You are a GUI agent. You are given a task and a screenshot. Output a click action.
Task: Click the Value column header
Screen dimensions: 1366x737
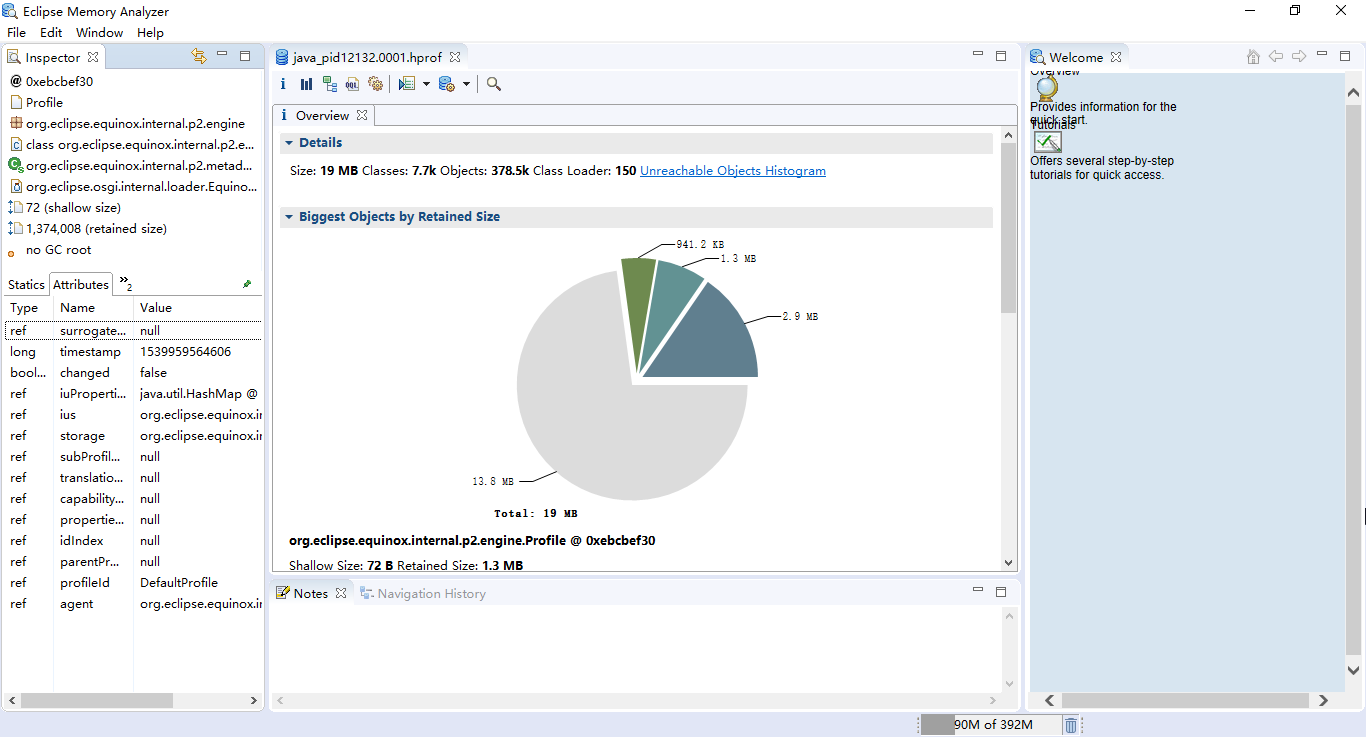pyautogui.click(x=198, y=308)
